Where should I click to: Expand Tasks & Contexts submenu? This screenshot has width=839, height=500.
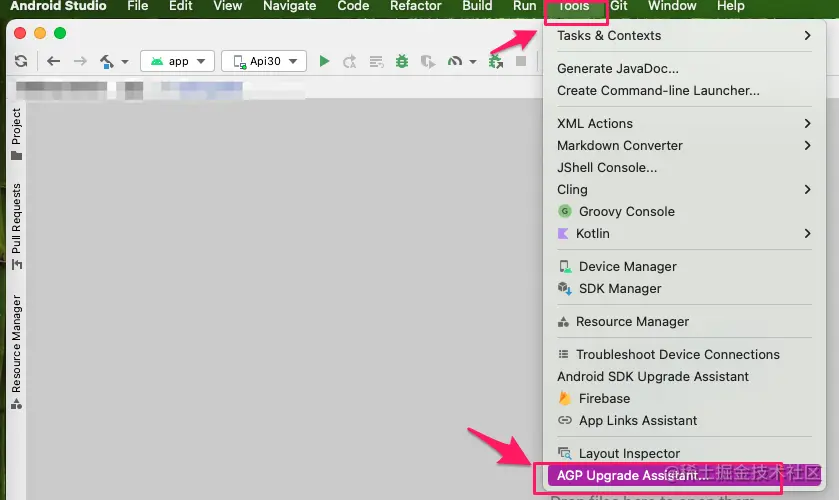pos(684,35)
